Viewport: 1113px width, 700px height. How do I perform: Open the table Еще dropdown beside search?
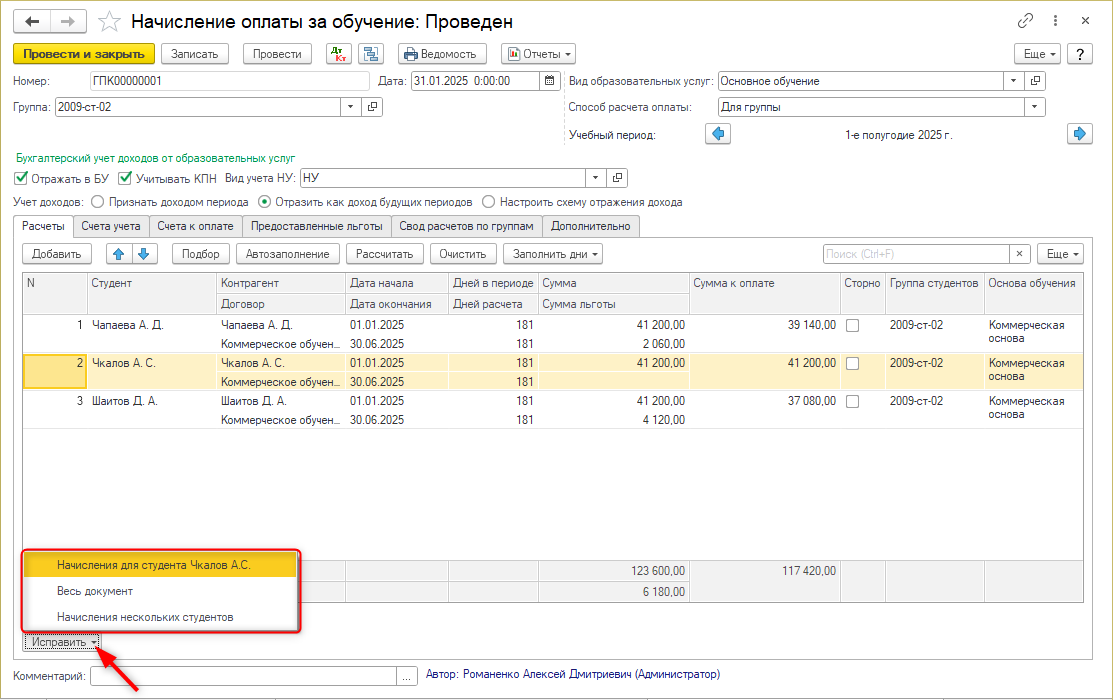tap(1060, 254)
